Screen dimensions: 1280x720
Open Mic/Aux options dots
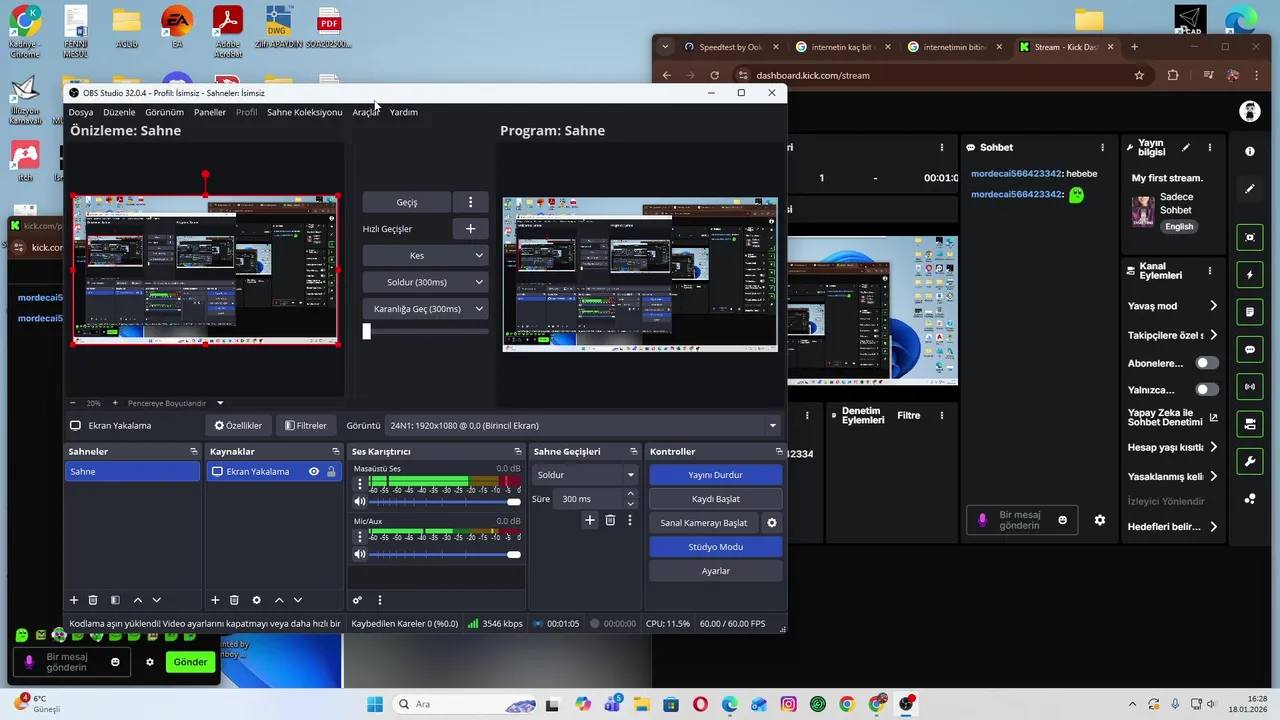[360, 536]
